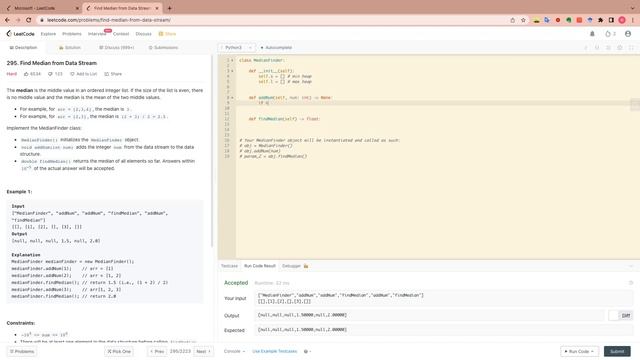Go back with the browser back arrow
Screen dimensions: 640x360
click(x=7, y=20)
